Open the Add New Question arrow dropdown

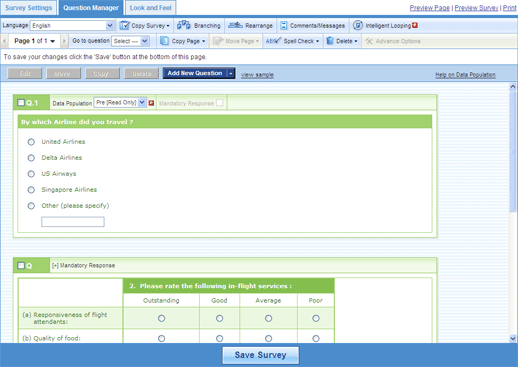coord(231,73)
